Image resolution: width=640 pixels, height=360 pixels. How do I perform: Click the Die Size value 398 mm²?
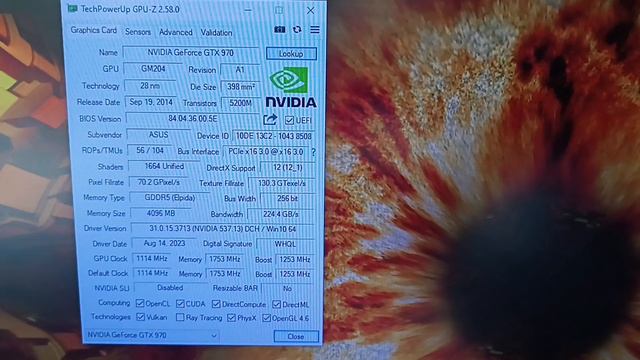[x=240, y=87]
